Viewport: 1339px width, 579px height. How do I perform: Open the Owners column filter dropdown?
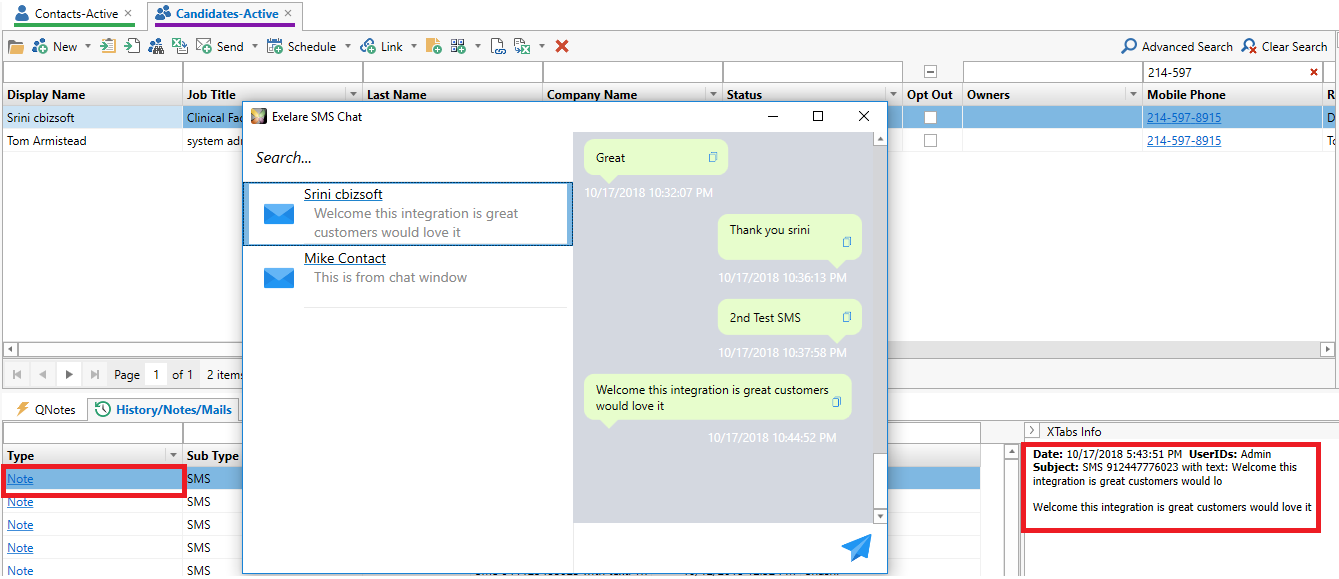click(x=1133, y=94)
